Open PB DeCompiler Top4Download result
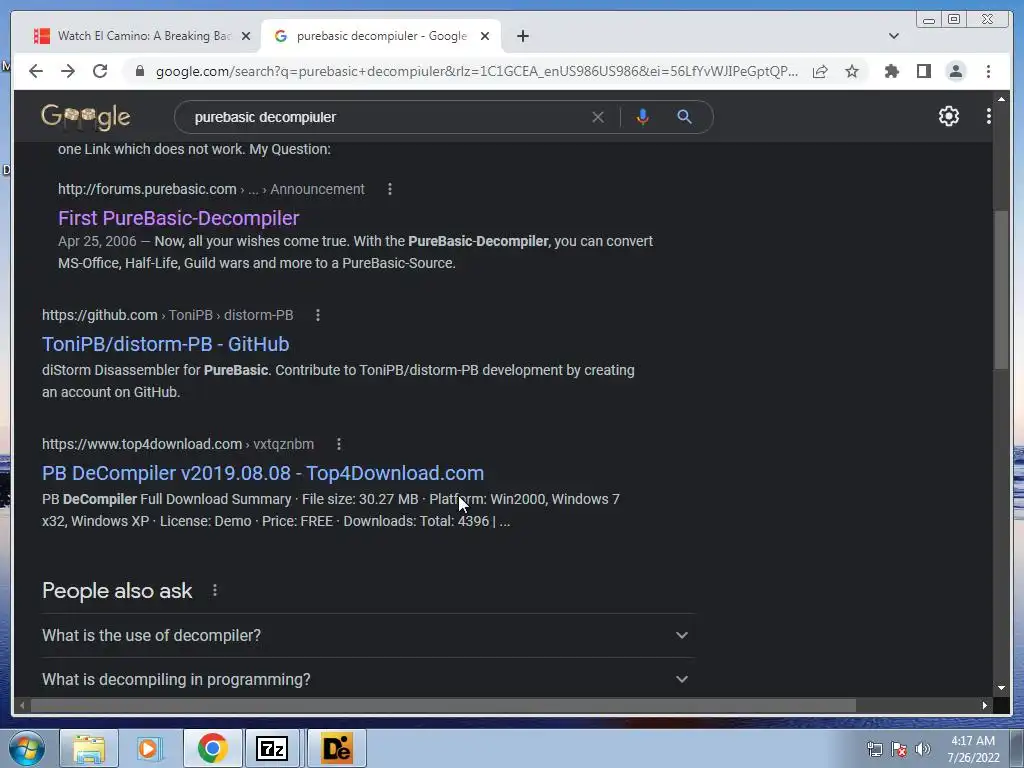The width and height of the screenshot is (1024, 768). (263, 473)
